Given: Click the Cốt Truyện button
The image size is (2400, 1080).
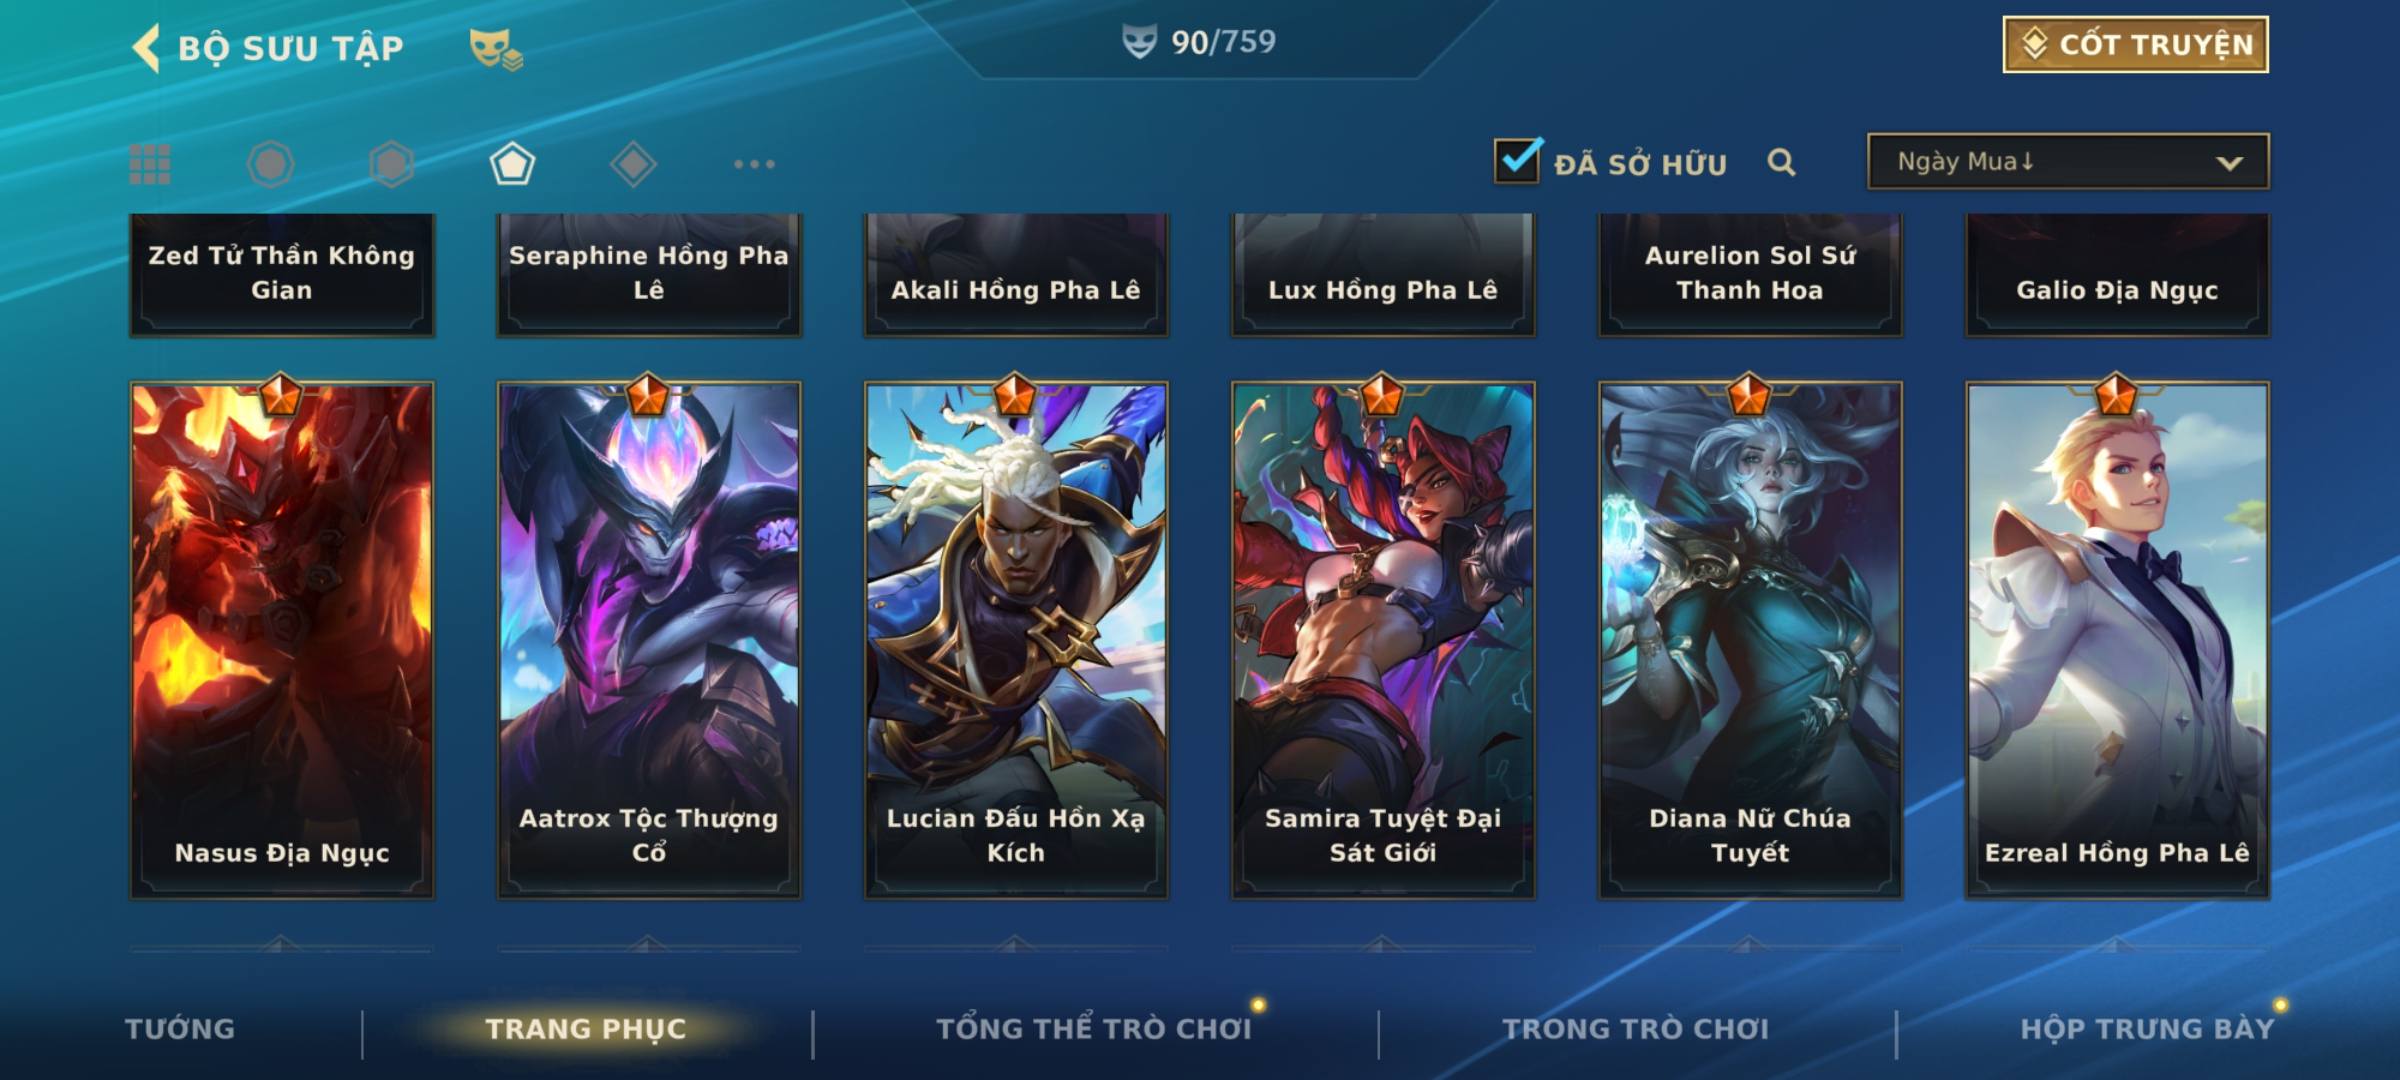Looking at the screenshot, I should click(x=2135, y=45).
